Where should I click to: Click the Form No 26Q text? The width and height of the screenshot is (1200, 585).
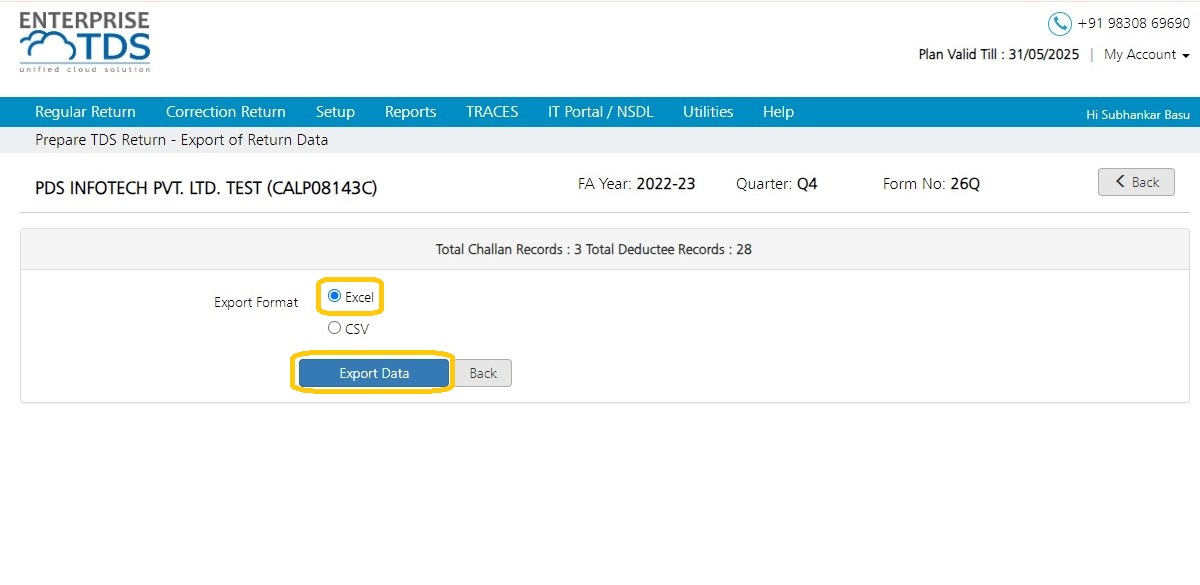click(x=931, y=184)
